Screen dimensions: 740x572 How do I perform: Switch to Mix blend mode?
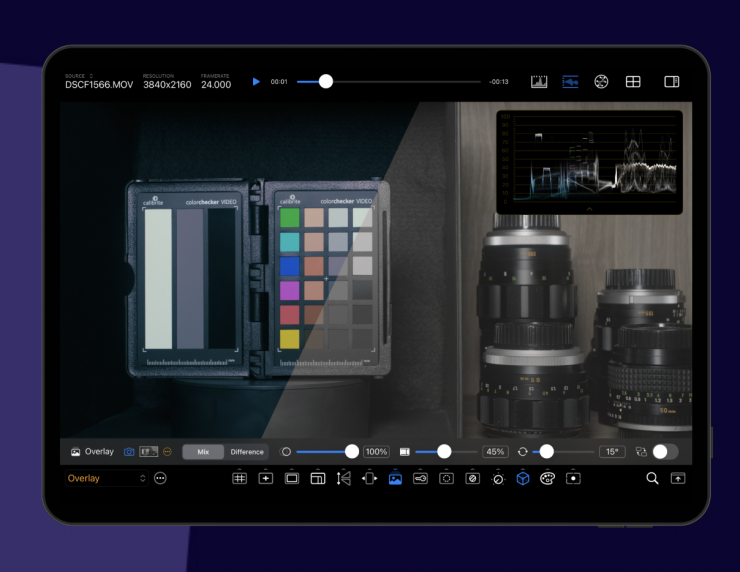pos(203,452)
